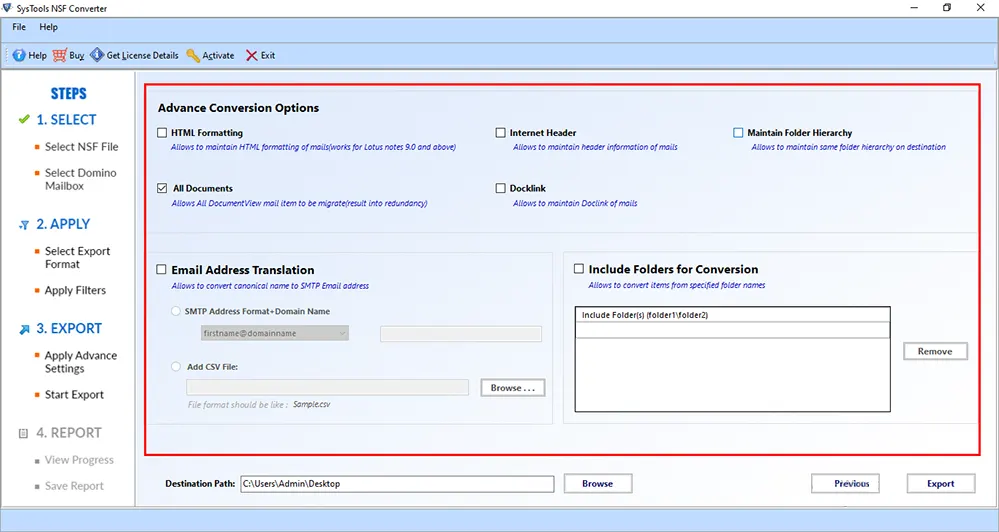This screenshot has height=532, width=999.
Task: Click the Export button
Action: [x=941, y=484]
